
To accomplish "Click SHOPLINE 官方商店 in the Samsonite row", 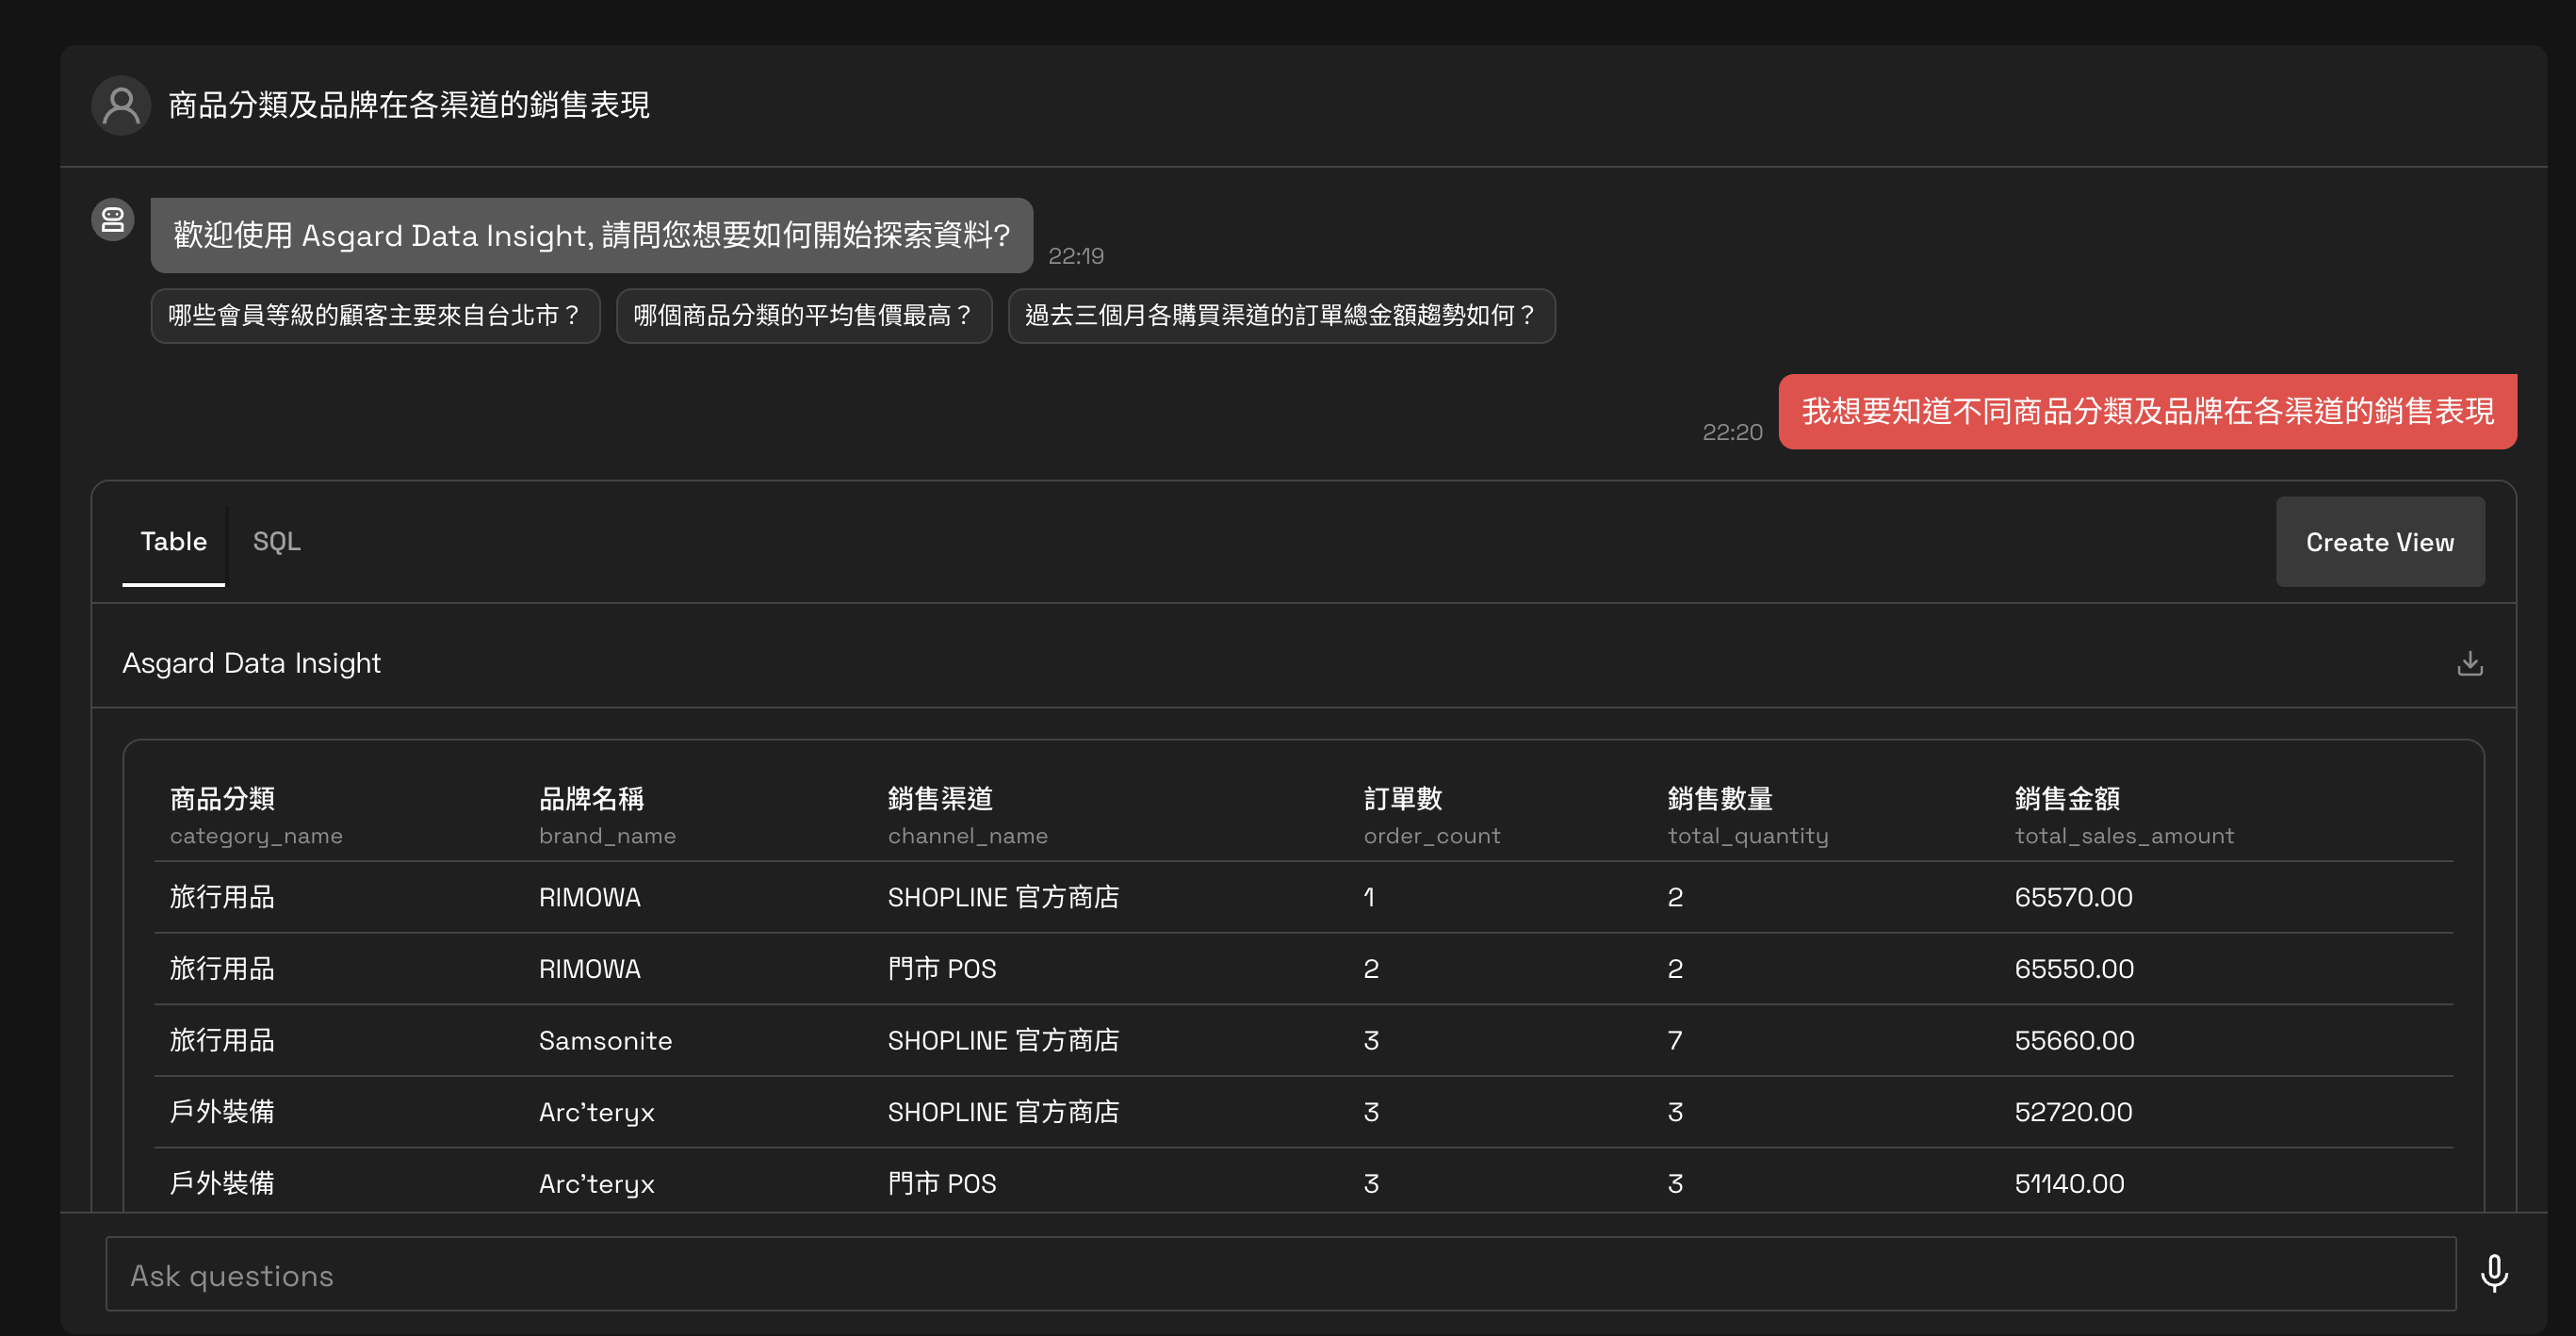I will 1003,1041.
